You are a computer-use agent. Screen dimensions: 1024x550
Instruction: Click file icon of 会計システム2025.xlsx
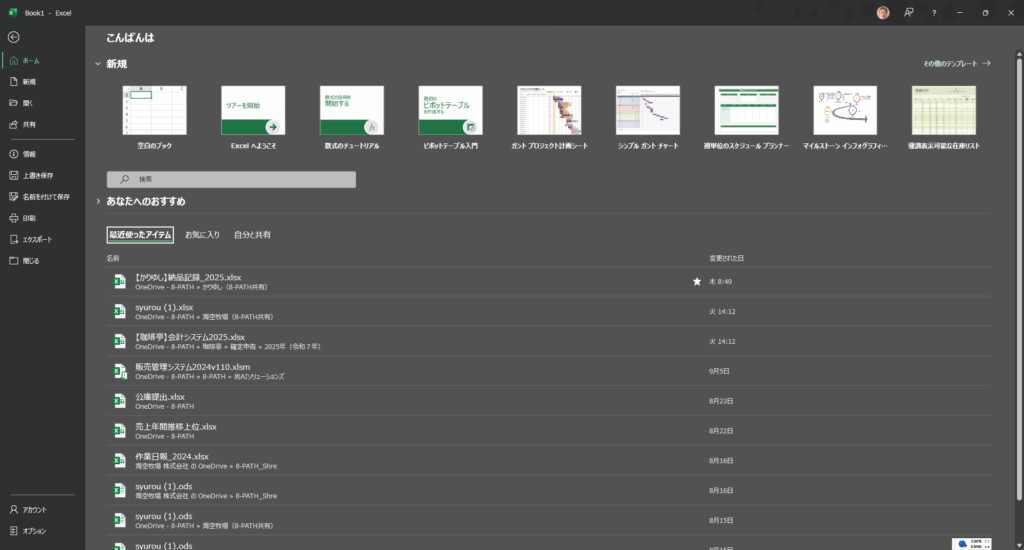tap(120, 341)
